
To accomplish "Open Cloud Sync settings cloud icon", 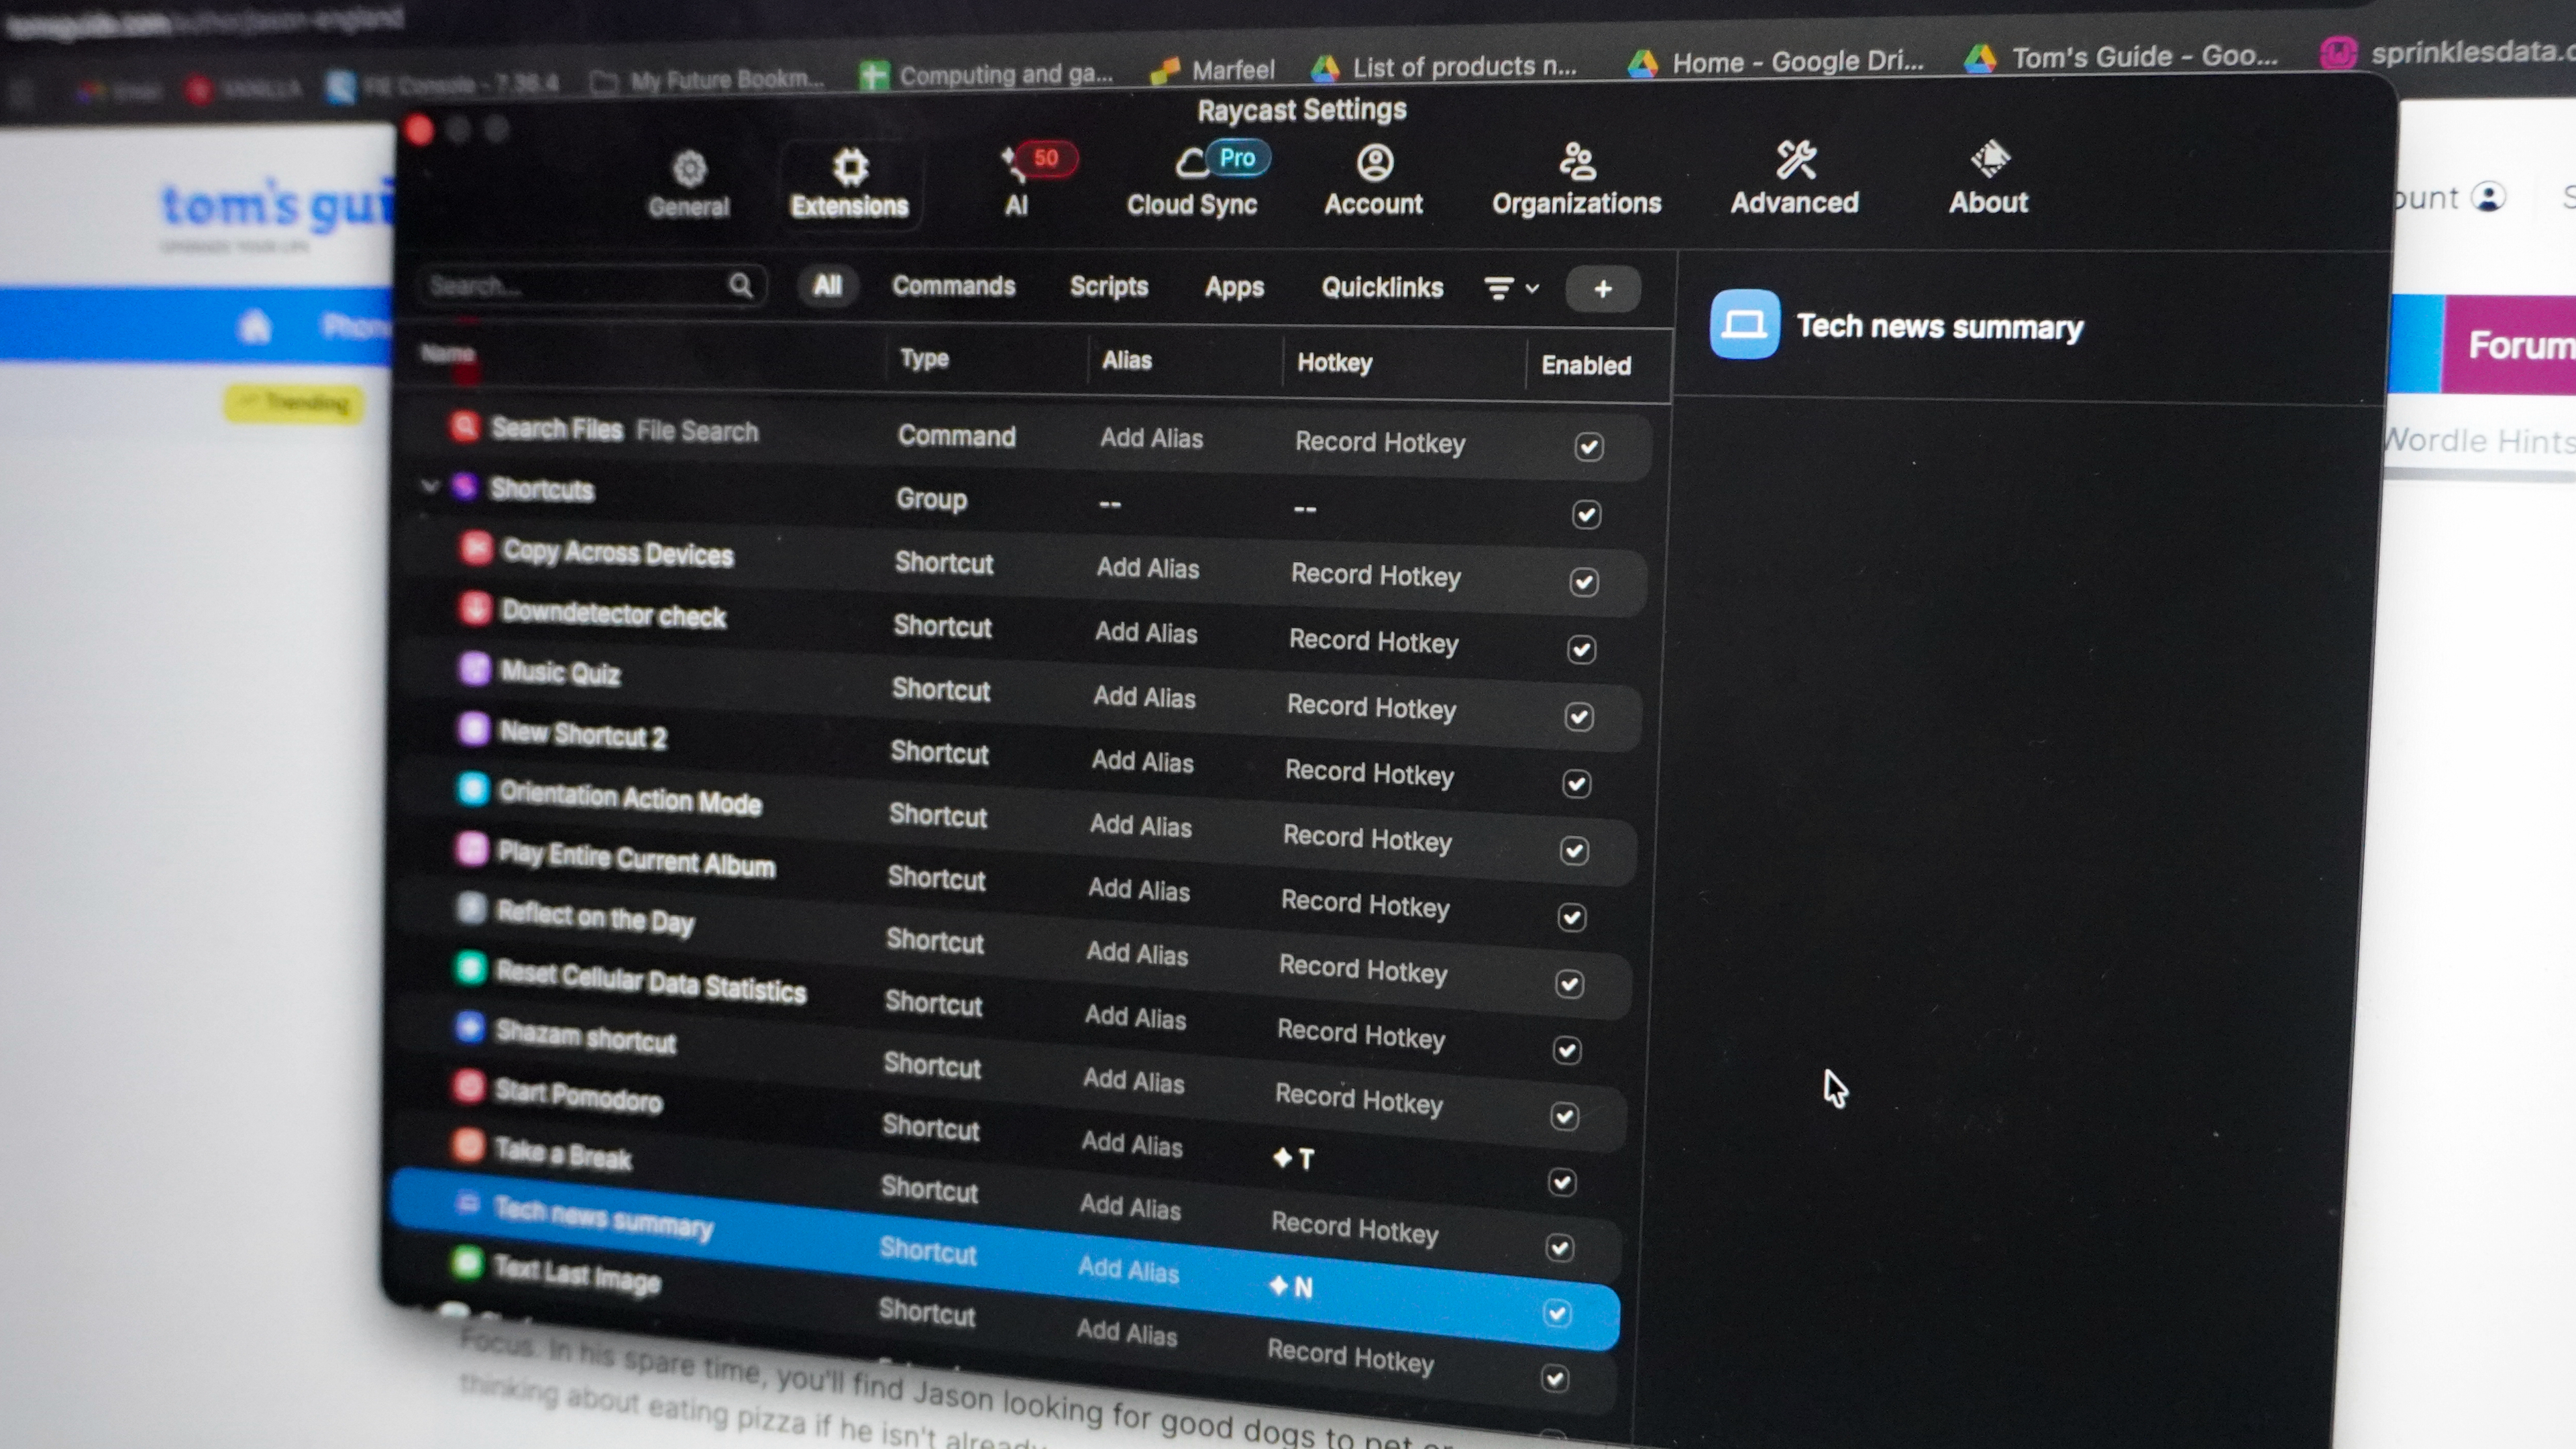I will (1192, 164).
